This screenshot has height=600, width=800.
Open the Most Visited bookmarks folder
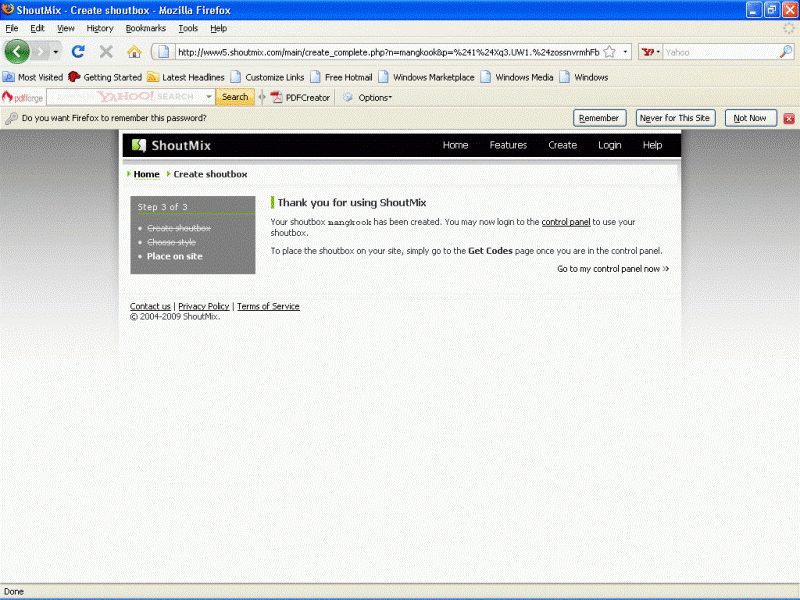[x=33, y=77]
